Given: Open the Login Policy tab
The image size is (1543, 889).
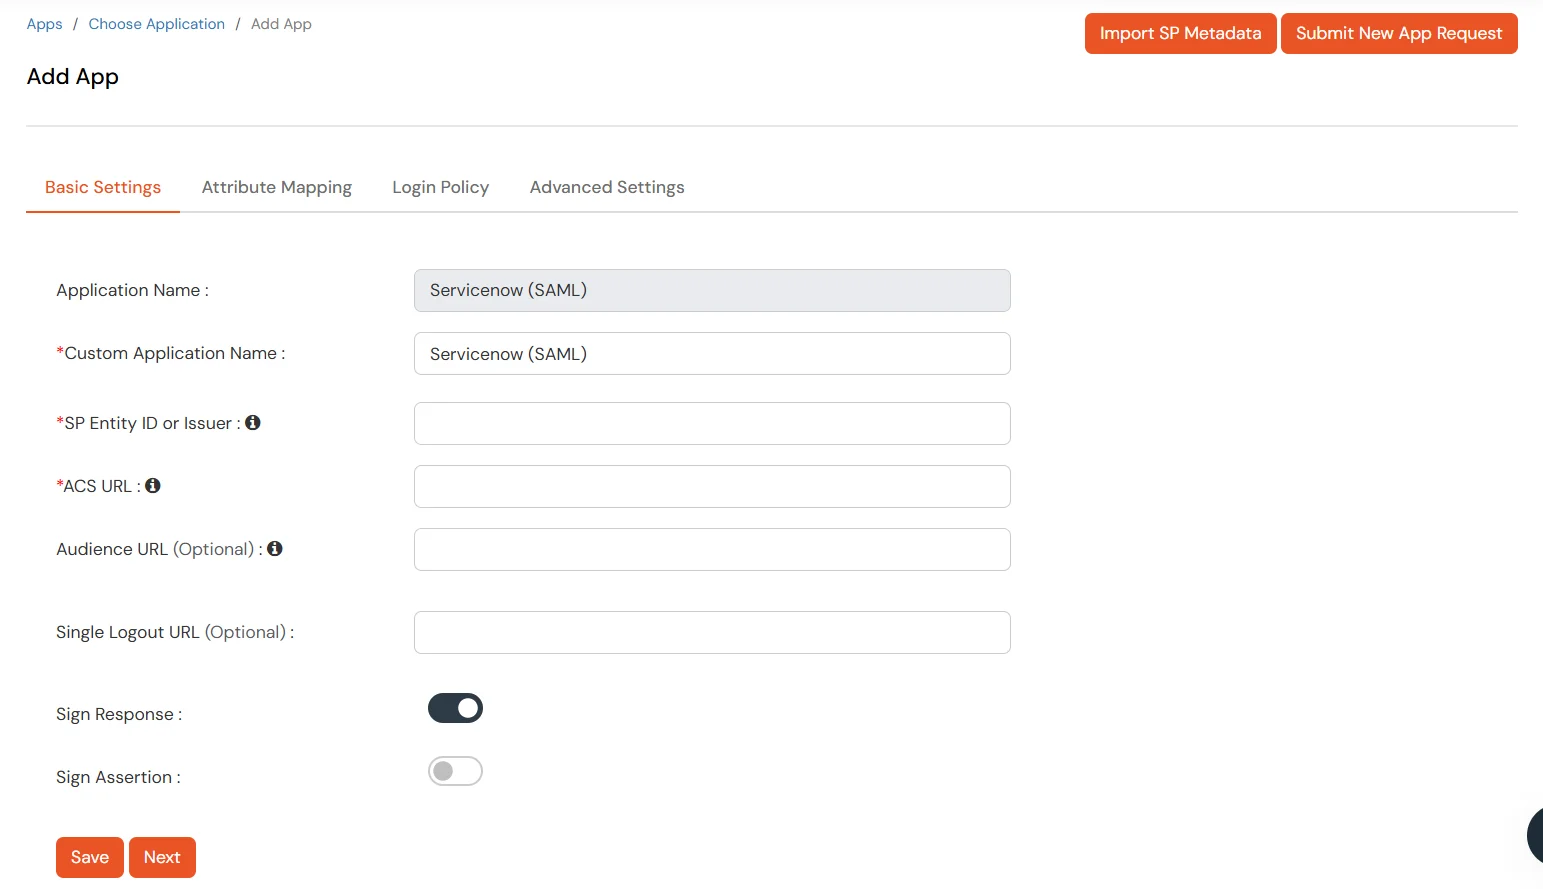Looking at the screenshot, I should 440,187.
